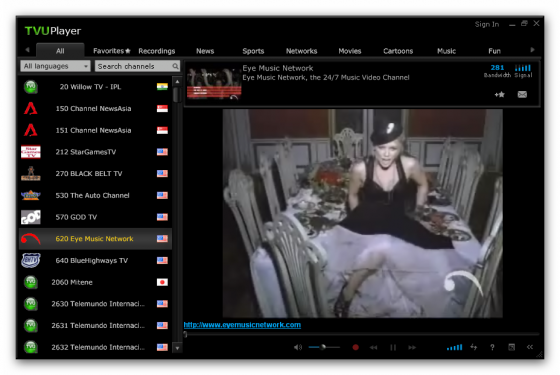Open the Movies category tab
Viewport: 560px width, 375px height.
pyautogui.click(x=350, y=51)
